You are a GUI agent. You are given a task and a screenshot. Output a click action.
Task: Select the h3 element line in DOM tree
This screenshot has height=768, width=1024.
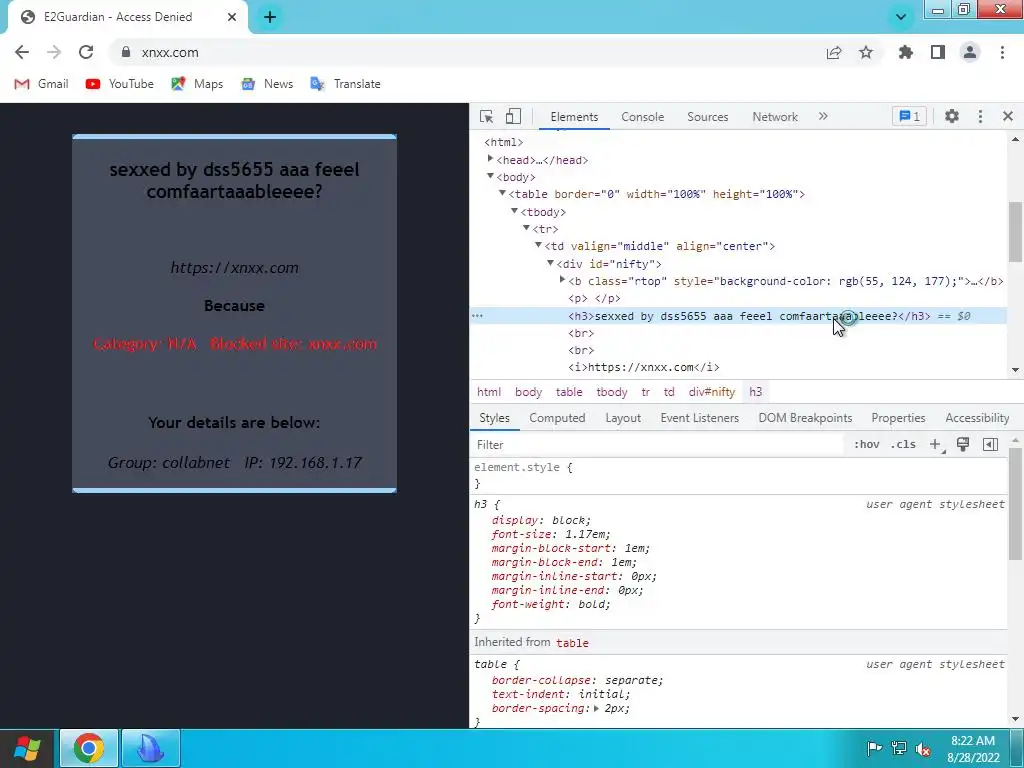tap(739, 316)
